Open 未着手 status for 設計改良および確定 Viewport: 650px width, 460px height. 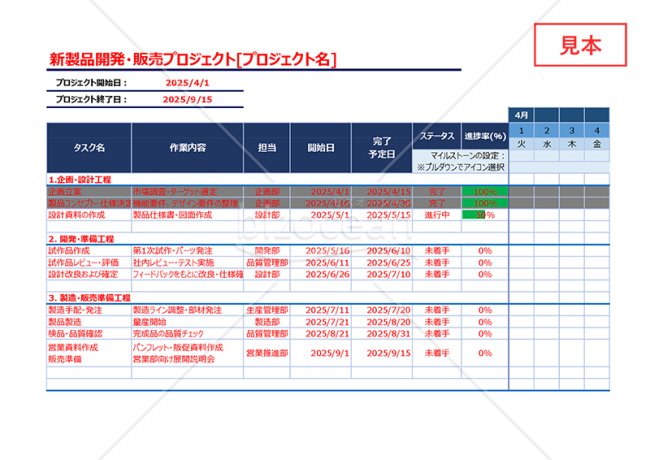(437, 274)
